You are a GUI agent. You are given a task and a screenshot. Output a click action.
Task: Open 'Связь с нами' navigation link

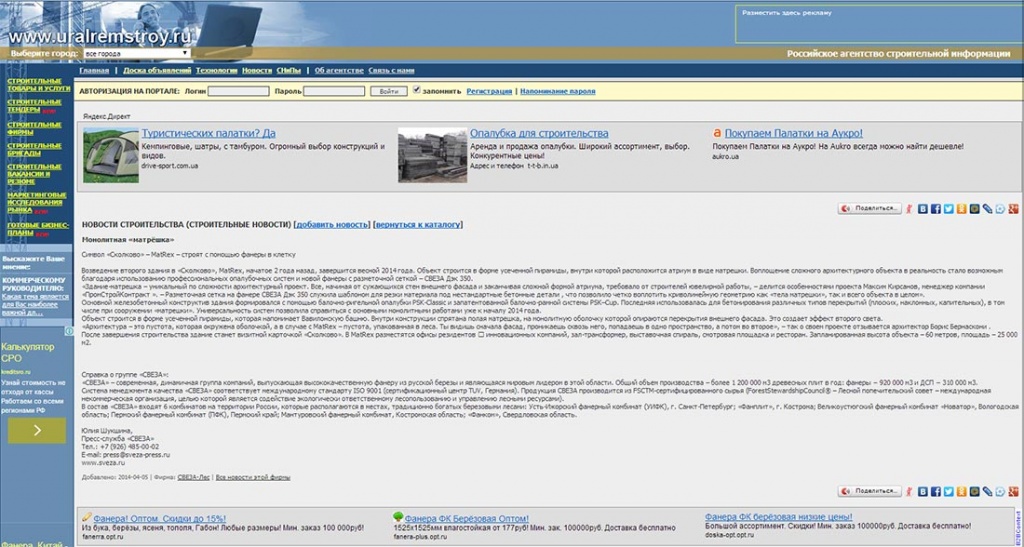[x=391, y=70]
